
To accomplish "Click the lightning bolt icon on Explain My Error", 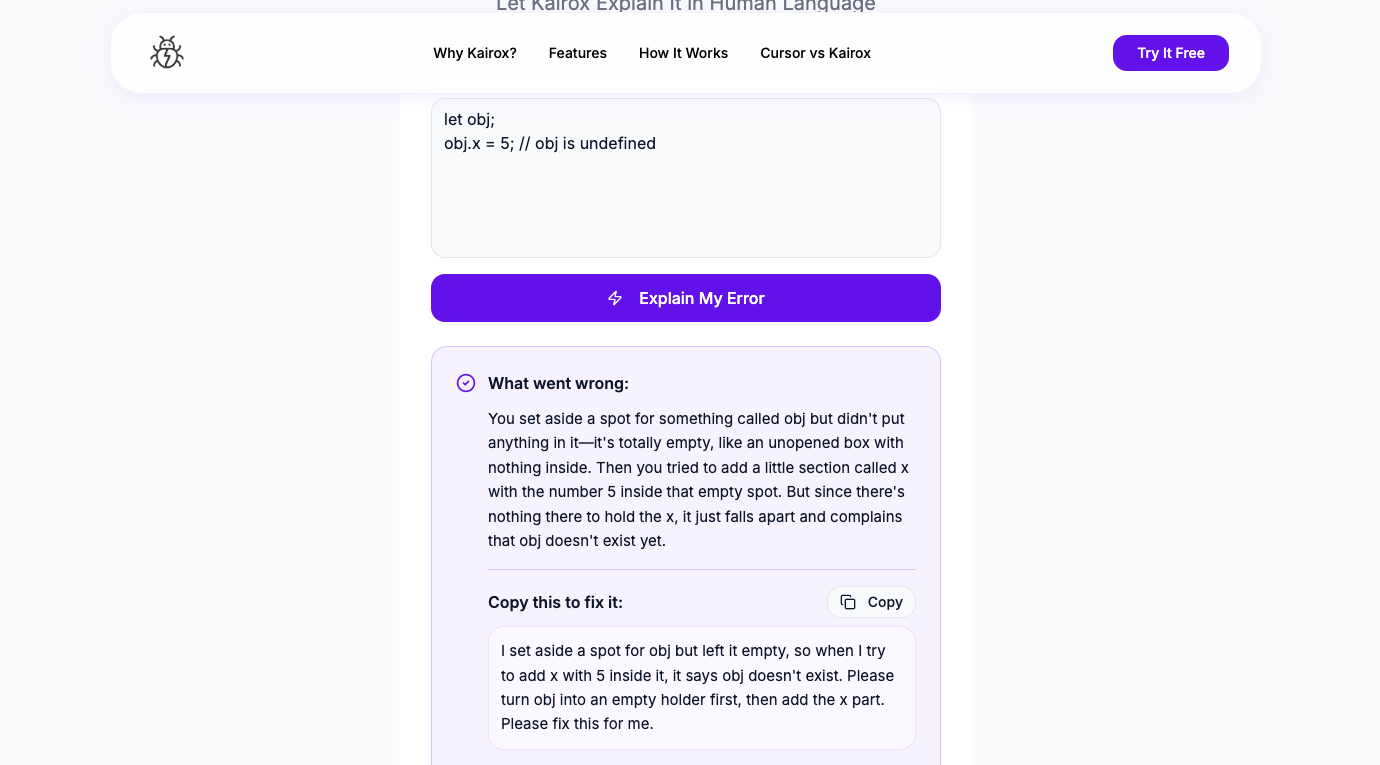I will coord(615,298).
